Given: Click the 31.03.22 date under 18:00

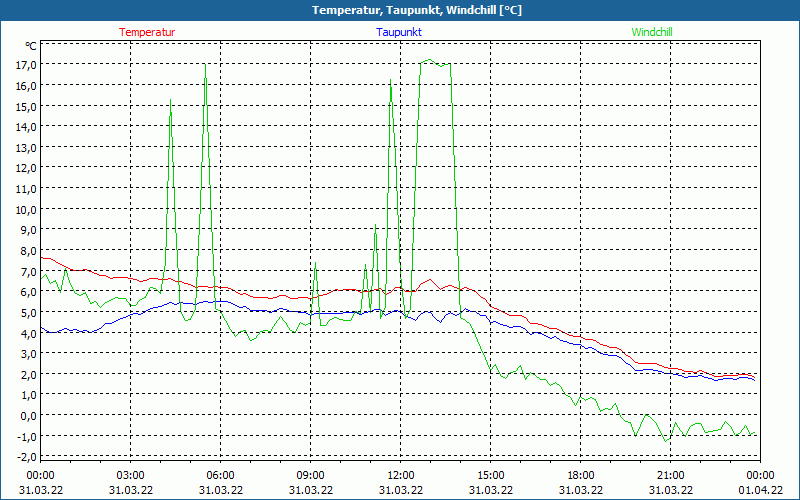Looking at the screenshot, I should click(581, 490).
